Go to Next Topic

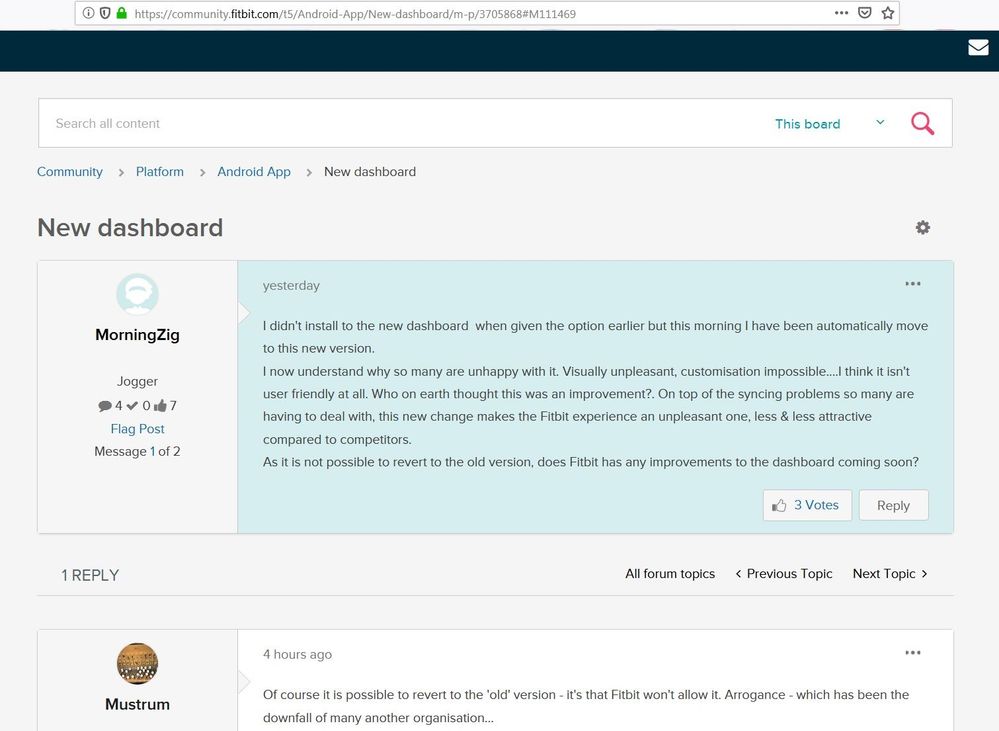pyautogui.click(x=890, y=574)
